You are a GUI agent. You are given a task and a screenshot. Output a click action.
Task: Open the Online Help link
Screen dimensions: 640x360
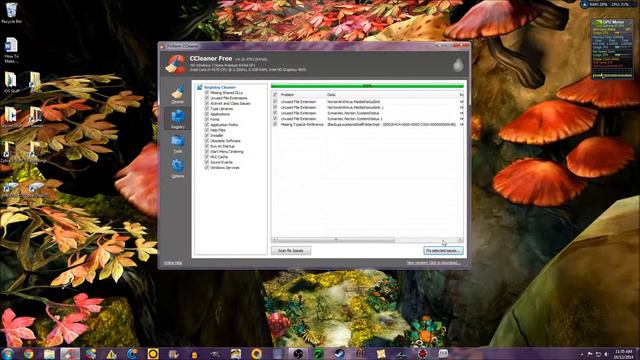[x=173, y=263]
